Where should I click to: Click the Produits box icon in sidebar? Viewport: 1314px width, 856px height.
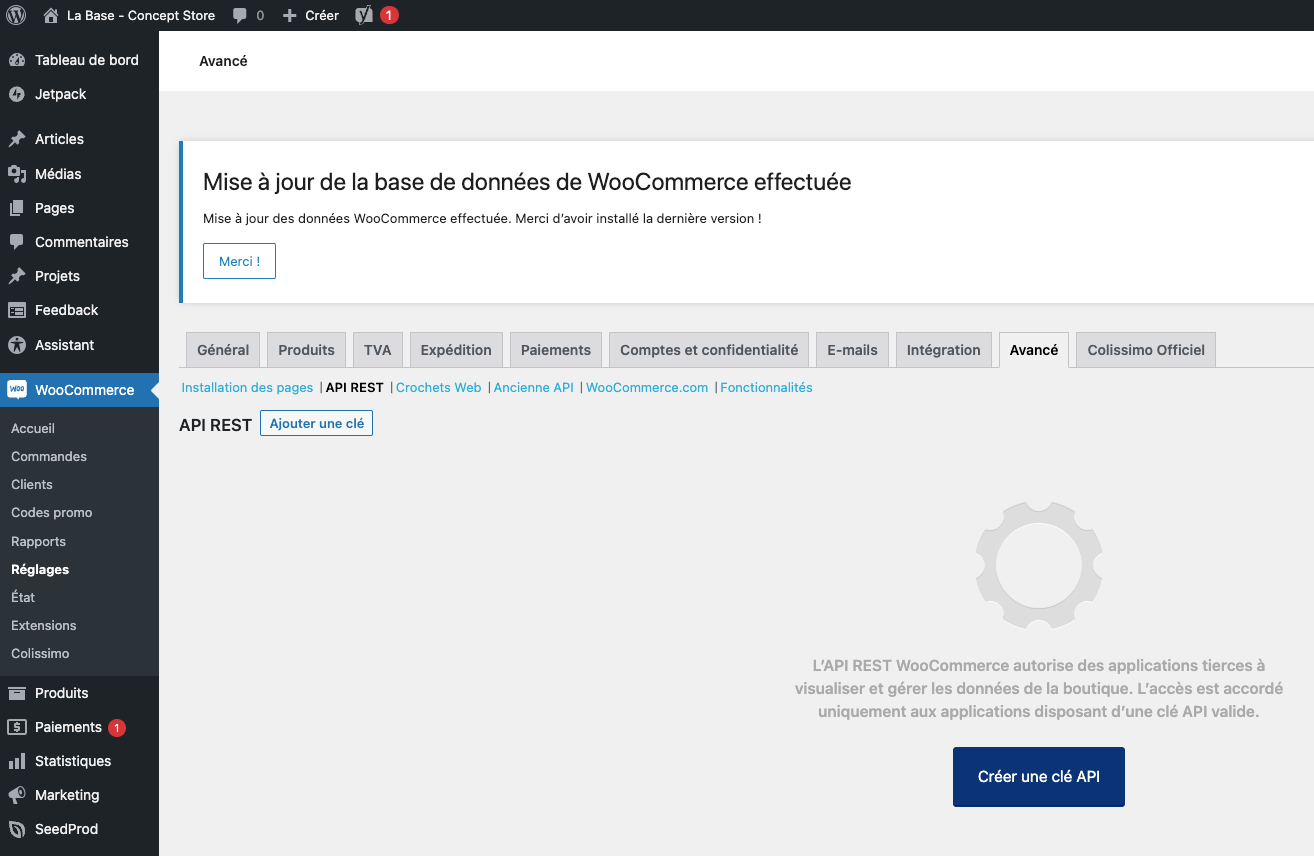(x=17, y=693)
